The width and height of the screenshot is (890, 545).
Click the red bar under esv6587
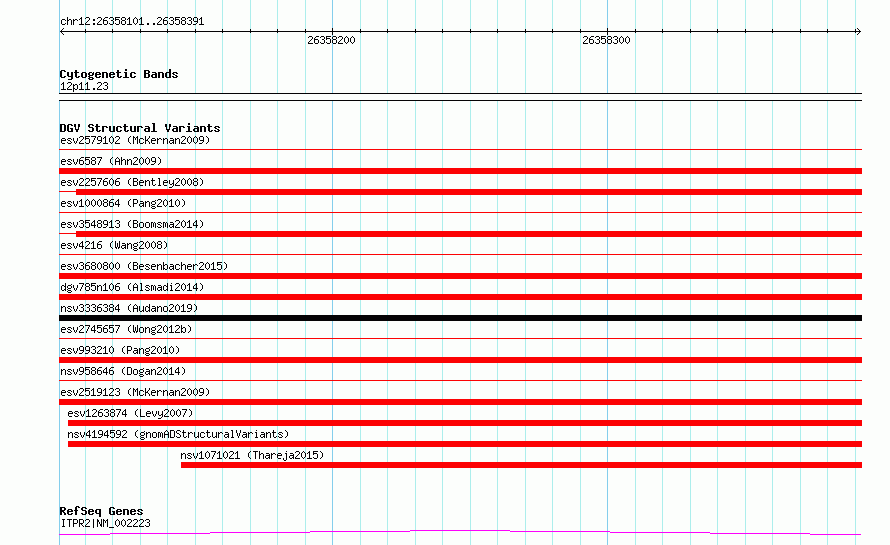tap(461, 171)
